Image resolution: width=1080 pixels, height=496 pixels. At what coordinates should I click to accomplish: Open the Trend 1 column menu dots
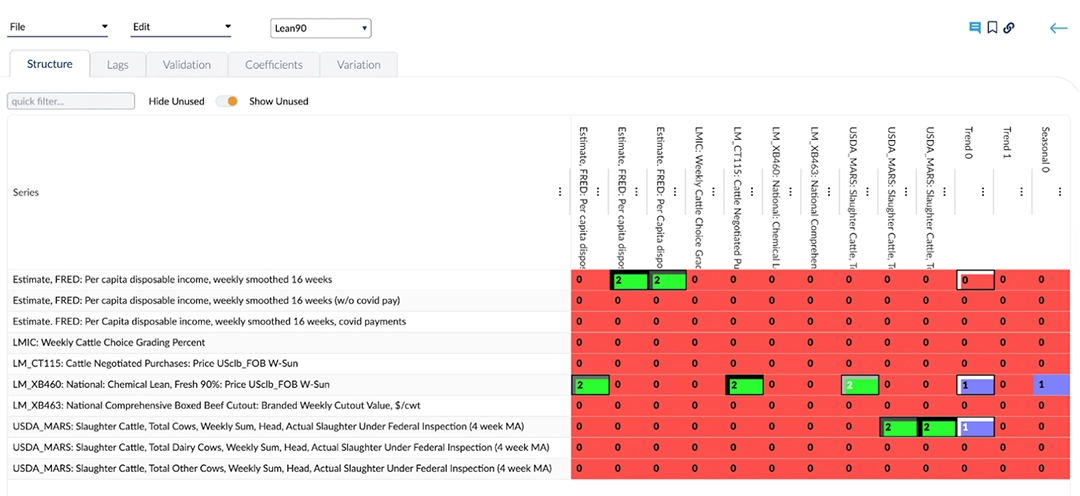point(1022,192)
